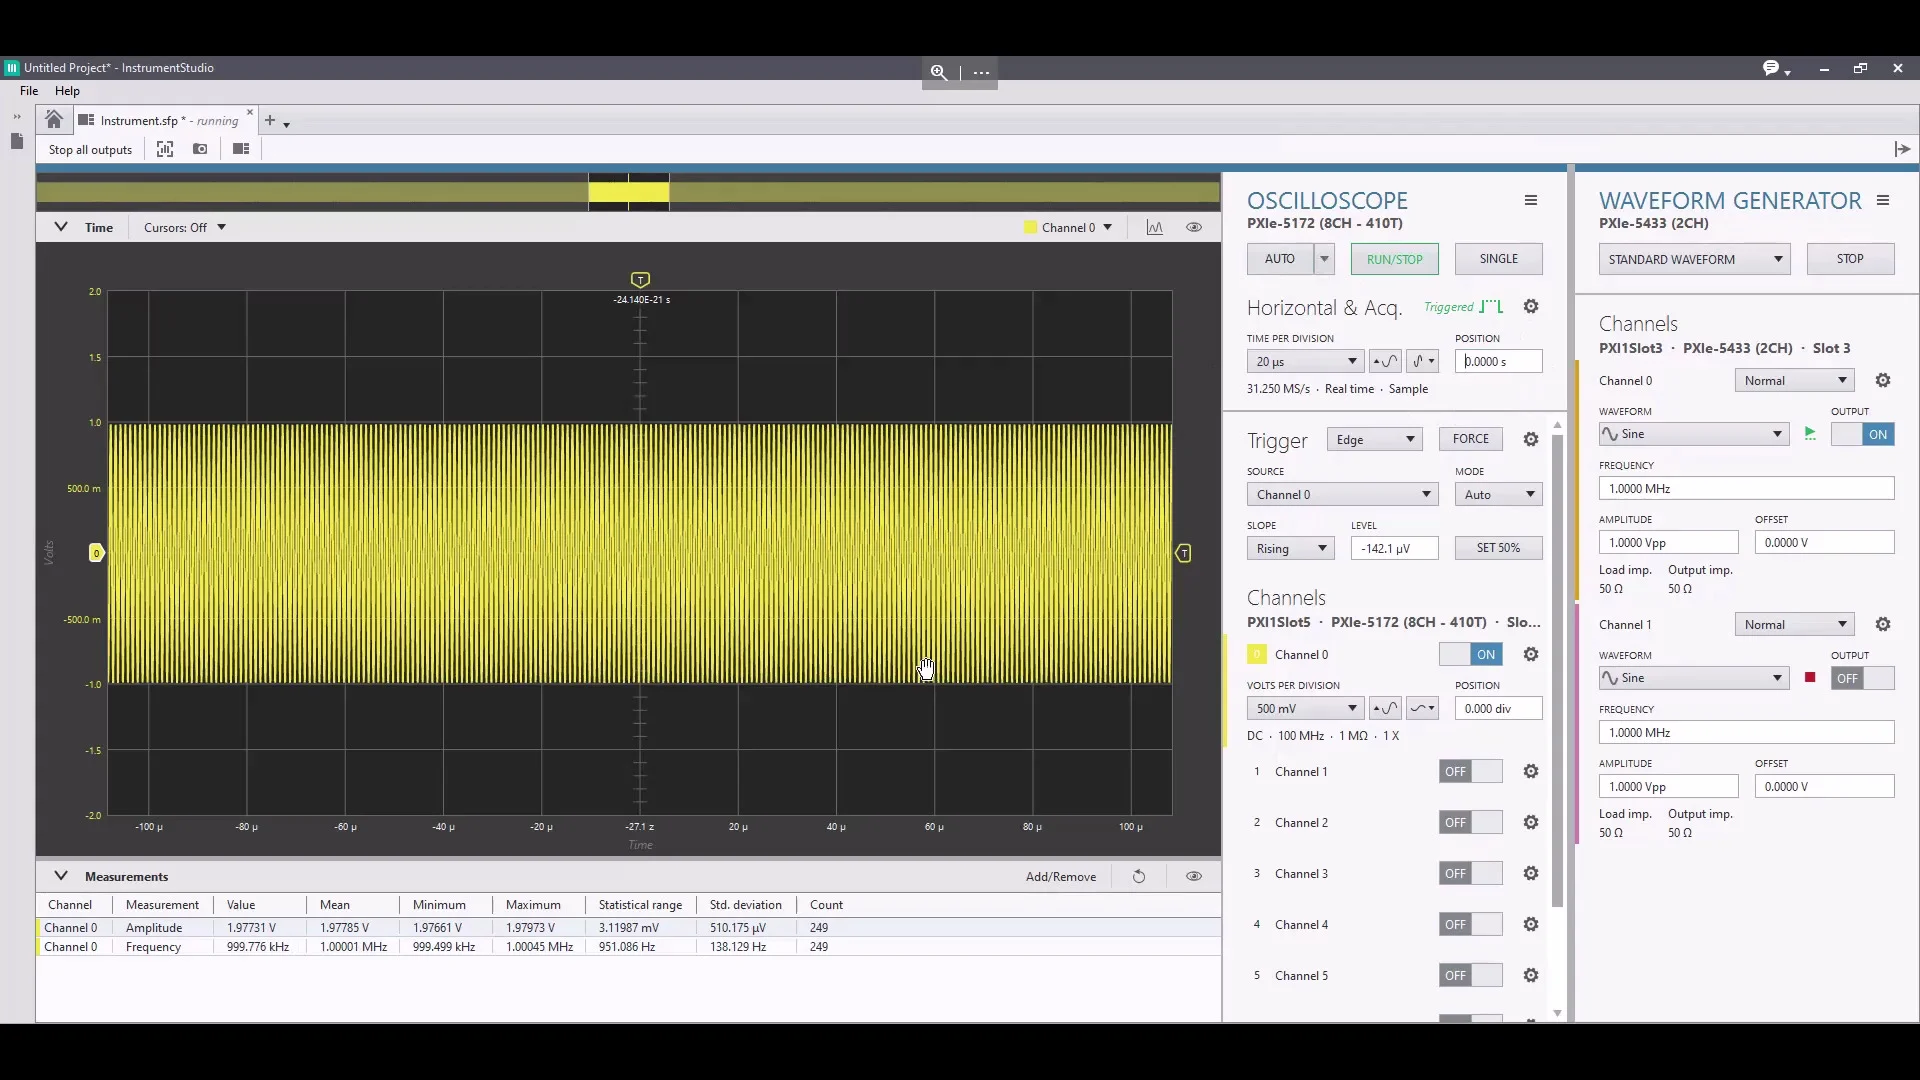Click the home icon tab
Image resolution: width=1920 pixels, height=1080 pixels.
tap(54, 120)
